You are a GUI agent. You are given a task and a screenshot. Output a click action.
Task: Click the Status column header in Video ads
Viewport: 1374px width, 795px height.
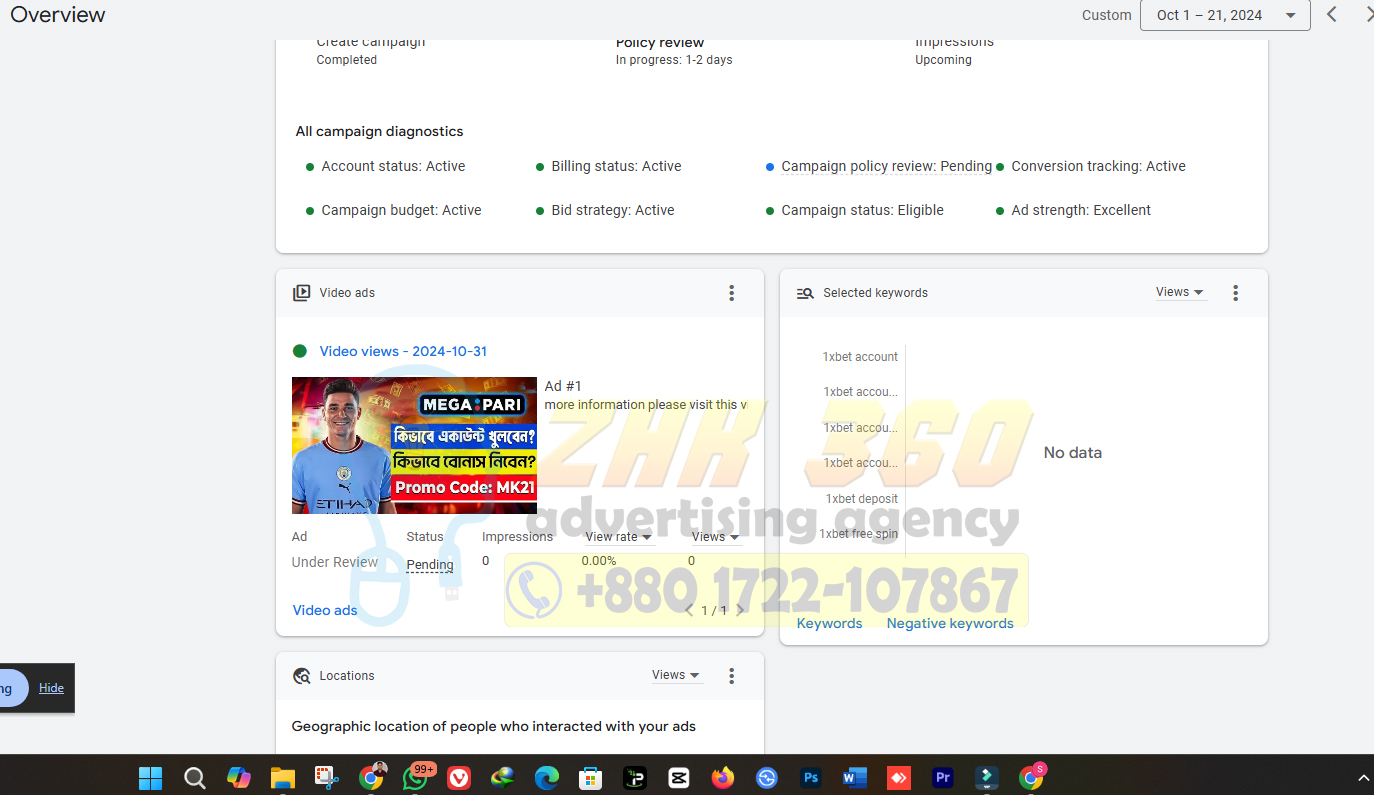coord(425,537)
